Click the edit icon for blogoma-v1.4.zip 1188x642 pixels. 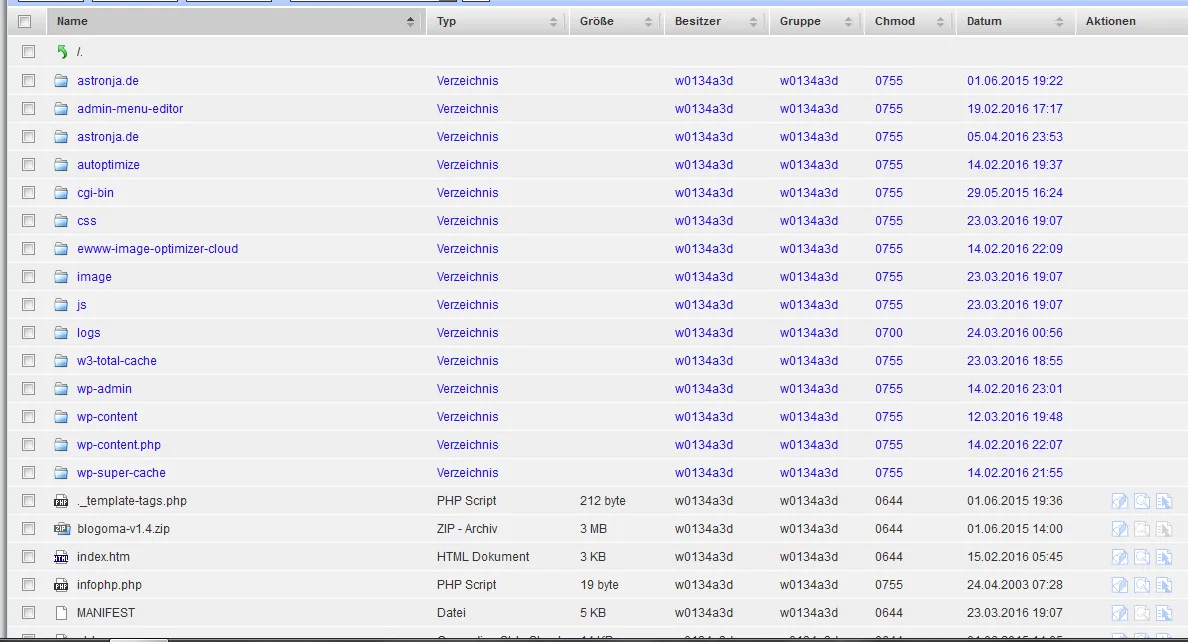1119,529
